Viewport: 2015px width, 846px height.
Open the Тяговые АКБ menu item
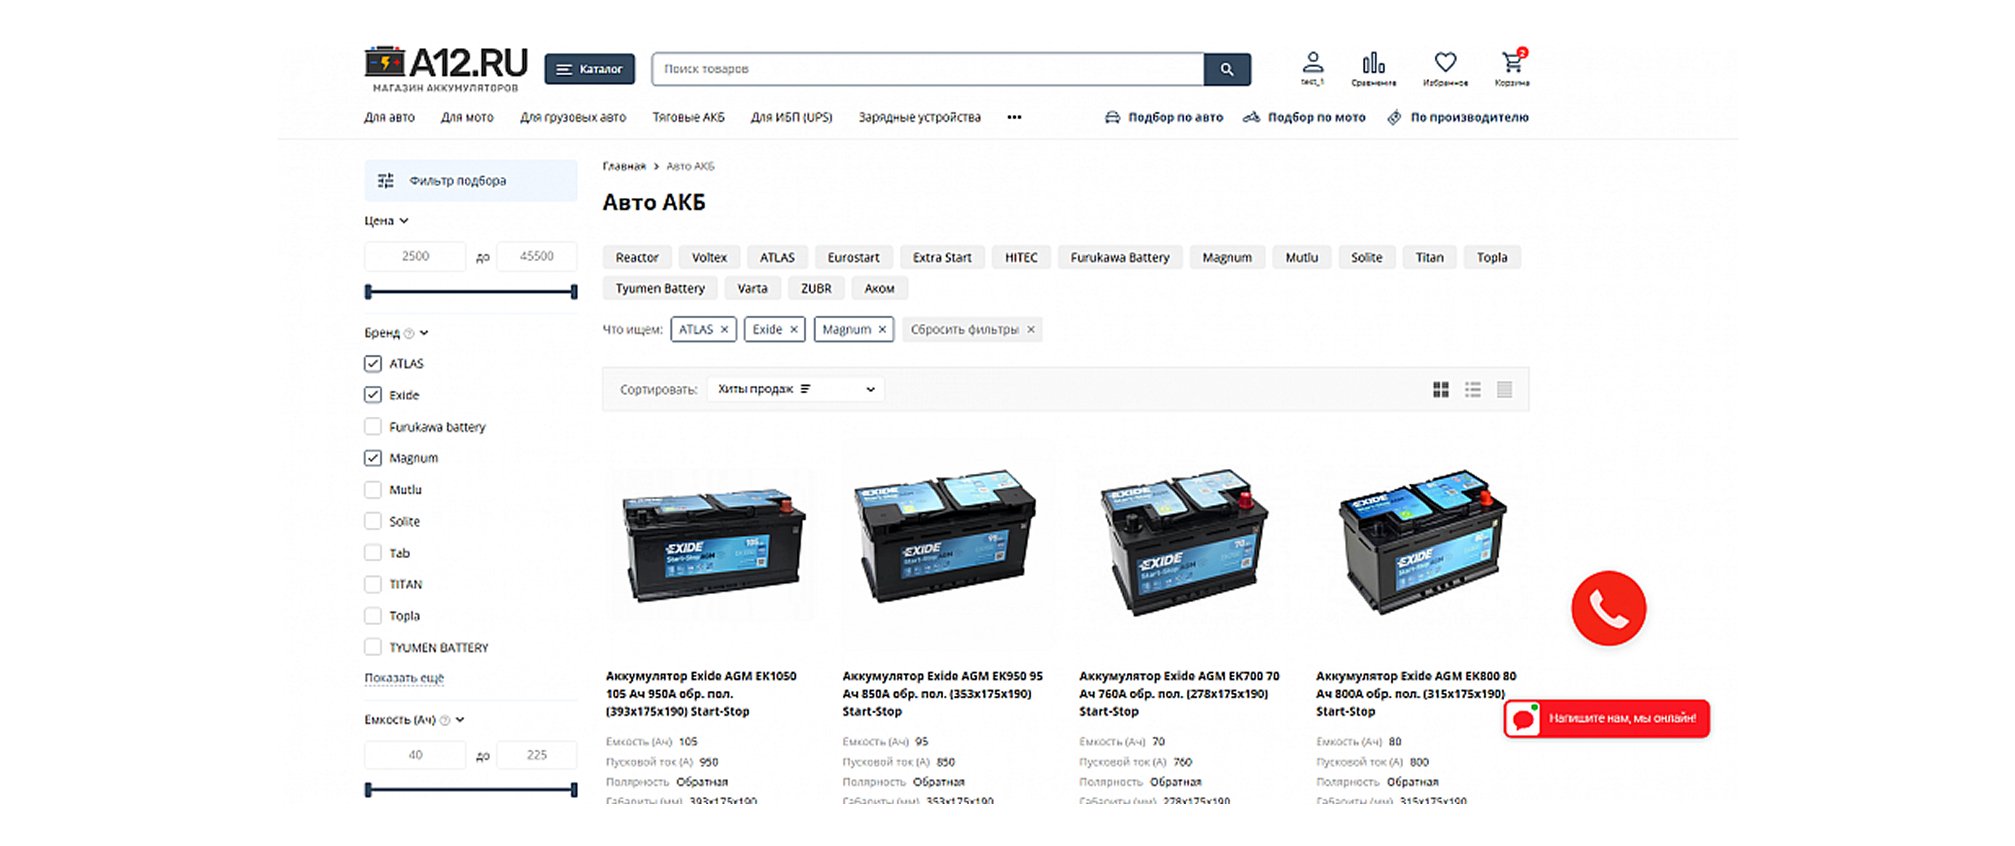(x=688, y=117)
